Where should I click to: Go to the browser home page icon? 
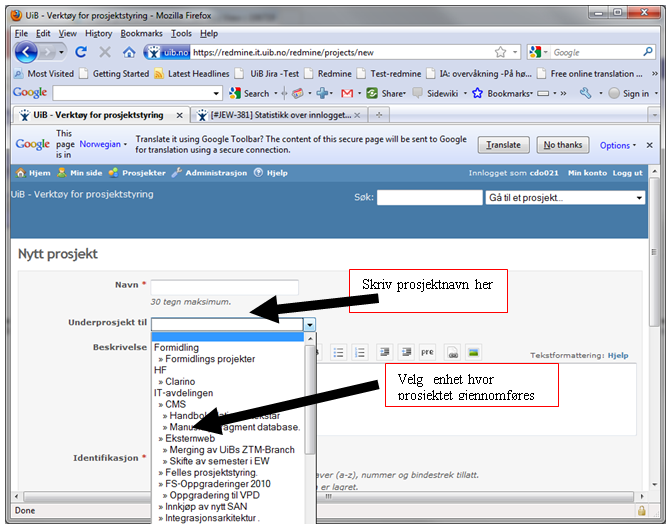129,52
